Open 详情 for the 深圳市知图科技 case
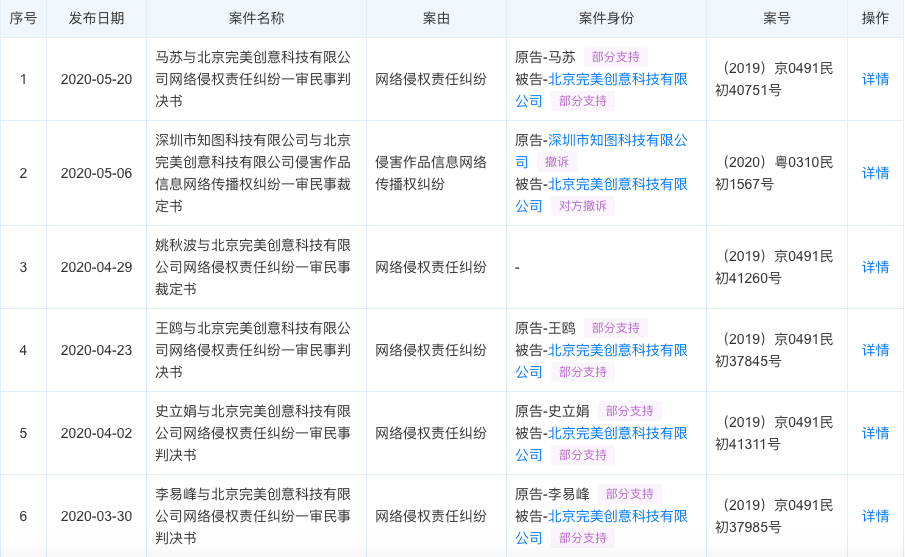The width and height of the screenshot is (905, 557). click(x=875, y=173)
